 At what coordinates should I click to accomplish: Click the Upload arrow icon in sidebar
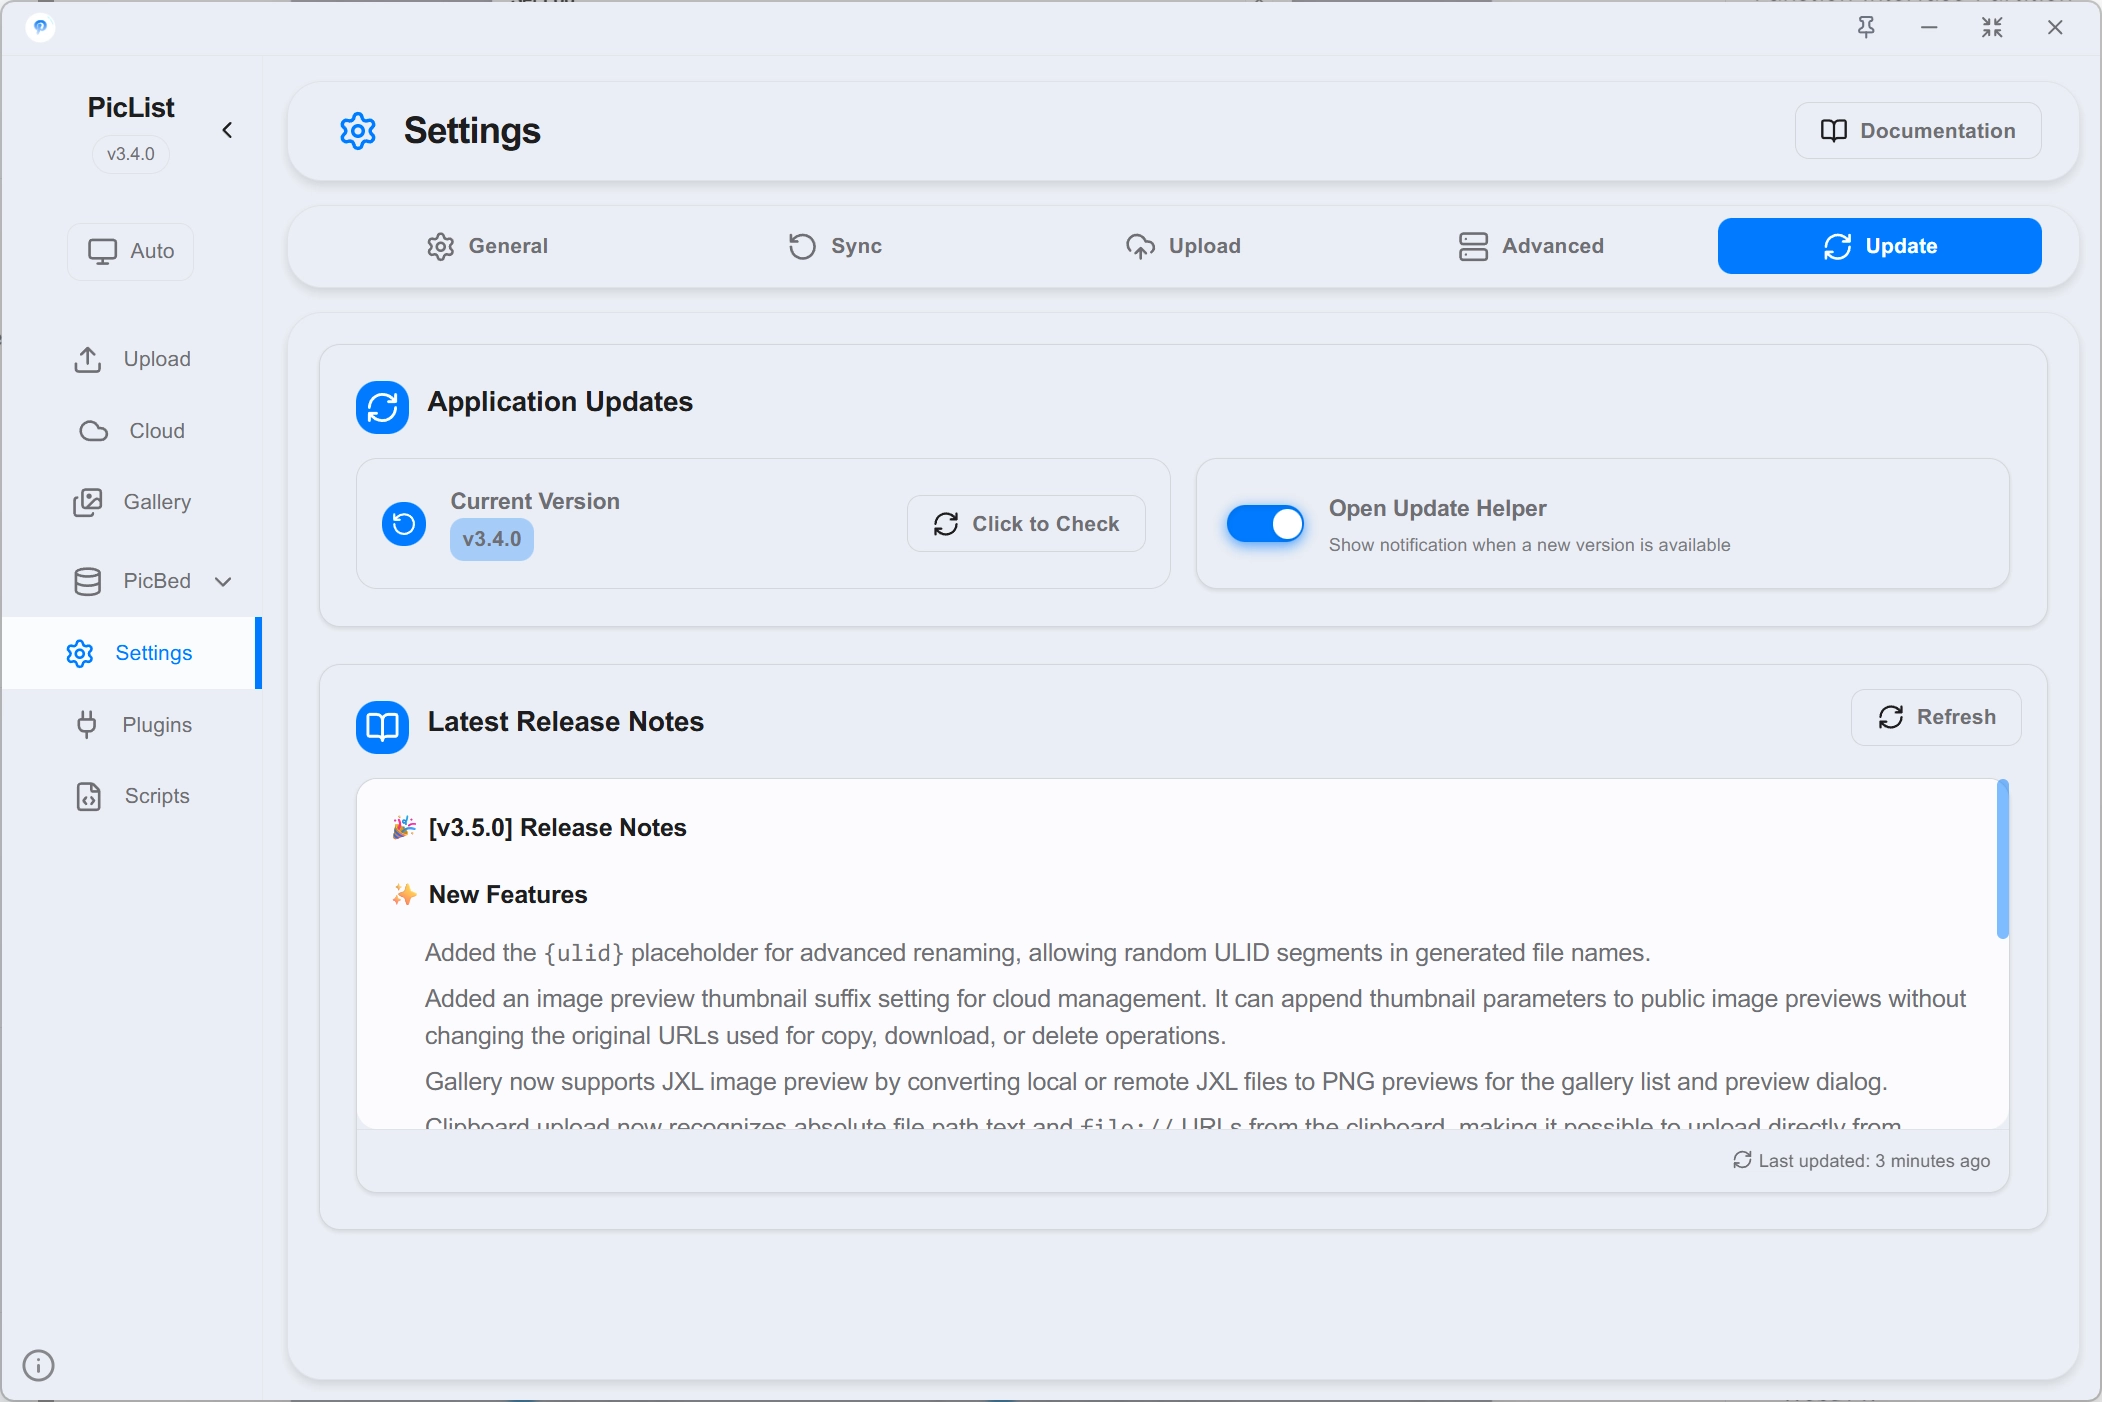point(88,359)
